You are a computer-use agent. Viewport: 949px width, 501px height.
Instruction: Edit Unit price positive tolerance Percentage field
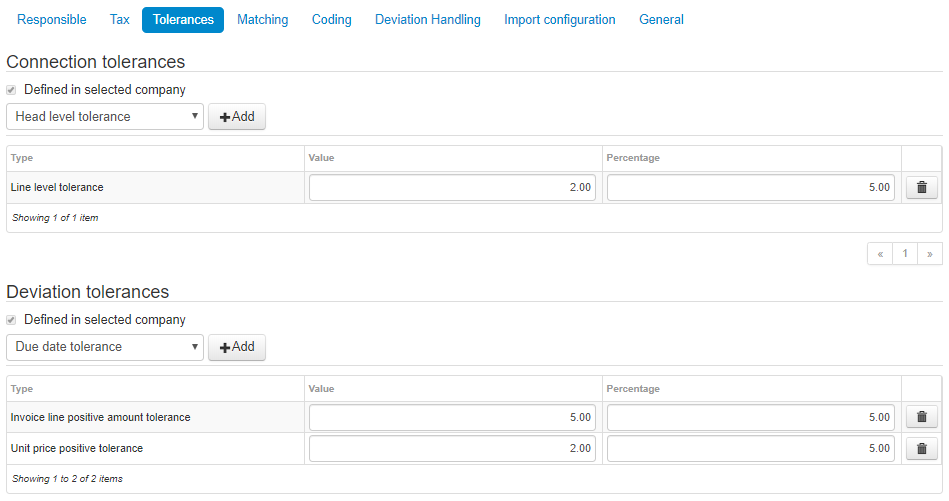pos(750,448)
